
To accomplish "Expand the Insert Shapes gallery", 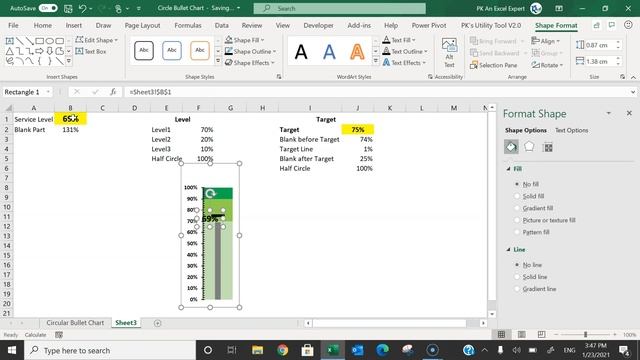I will pyautogui.click(x=69, y=61).
